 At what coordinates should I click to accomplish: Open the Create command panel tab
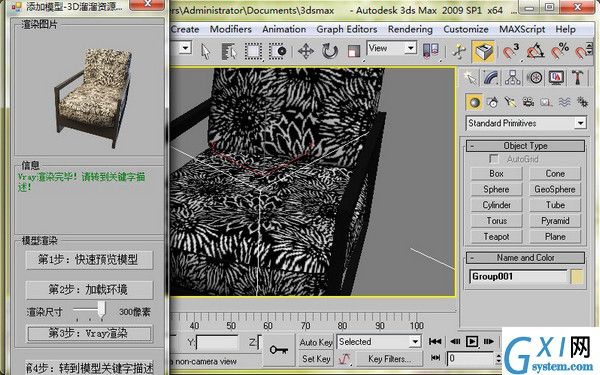pos(470,78)
